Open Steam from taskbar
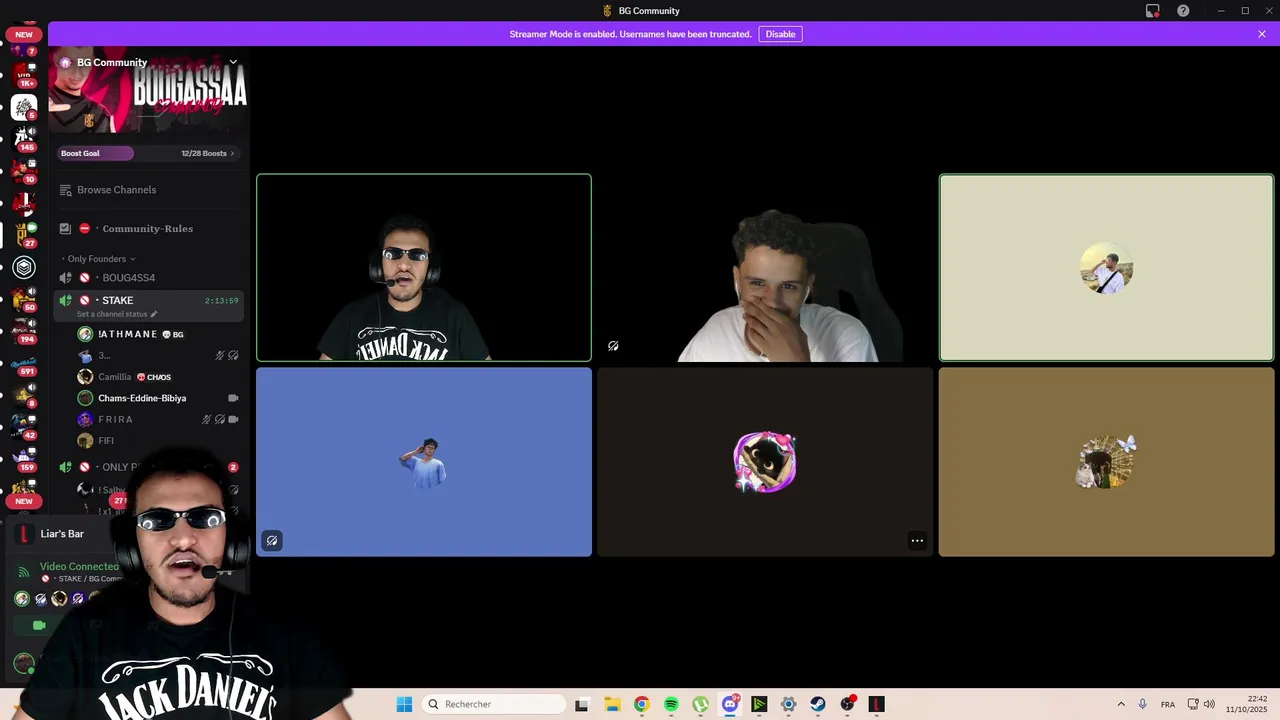 [x=818, y=704]
